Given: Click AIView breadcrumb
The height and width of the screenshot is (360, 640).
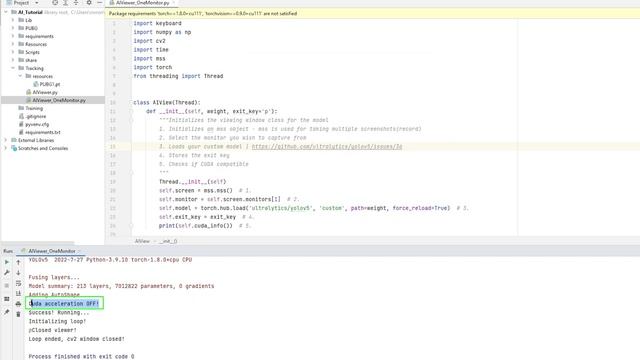Looking at the screenshot, I should [142, 241].
